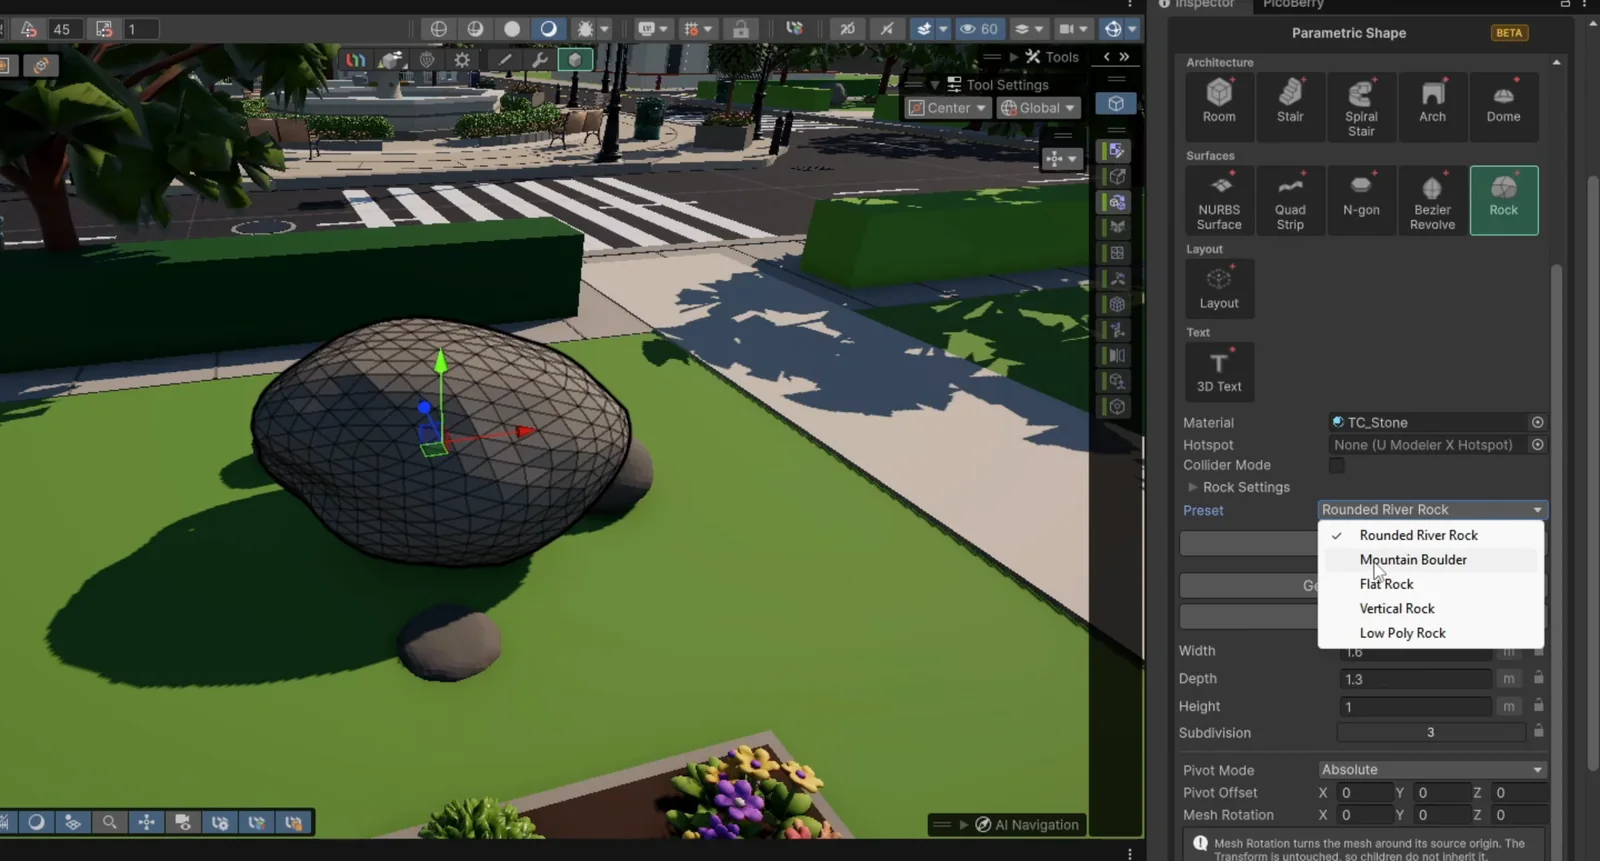The image size is (1600, 861).
Task: Adjust the Subdivision slider
Action: pos(1431,733)
